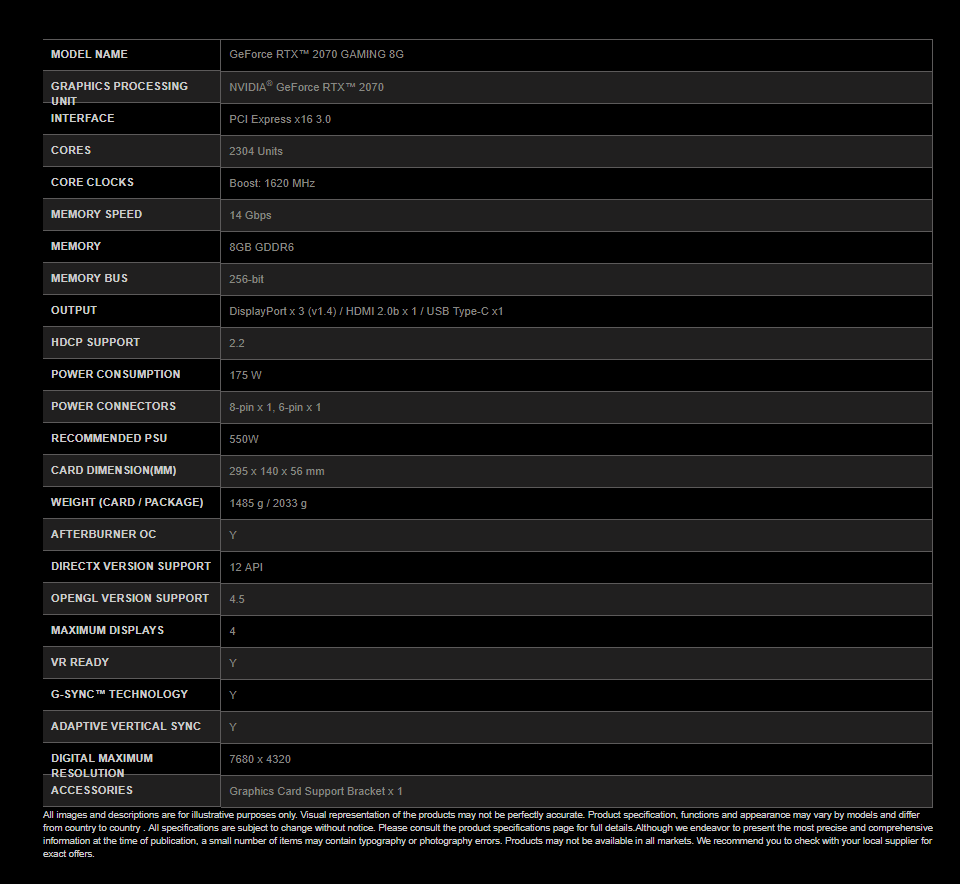Viewport: 960px width, 884px height.
Task: Select the ACCESSORIES label
Action: [92, 790]
